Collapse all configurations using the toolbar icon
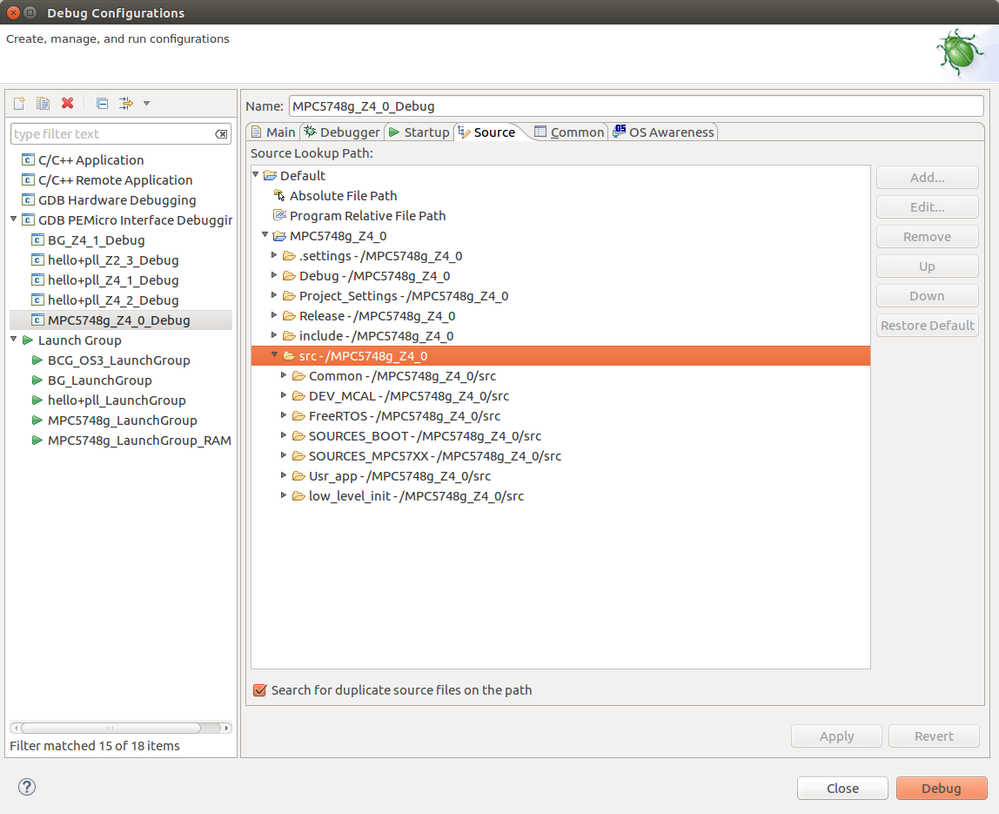The height and width of the screenshot is (814, 999). point(102,103)
